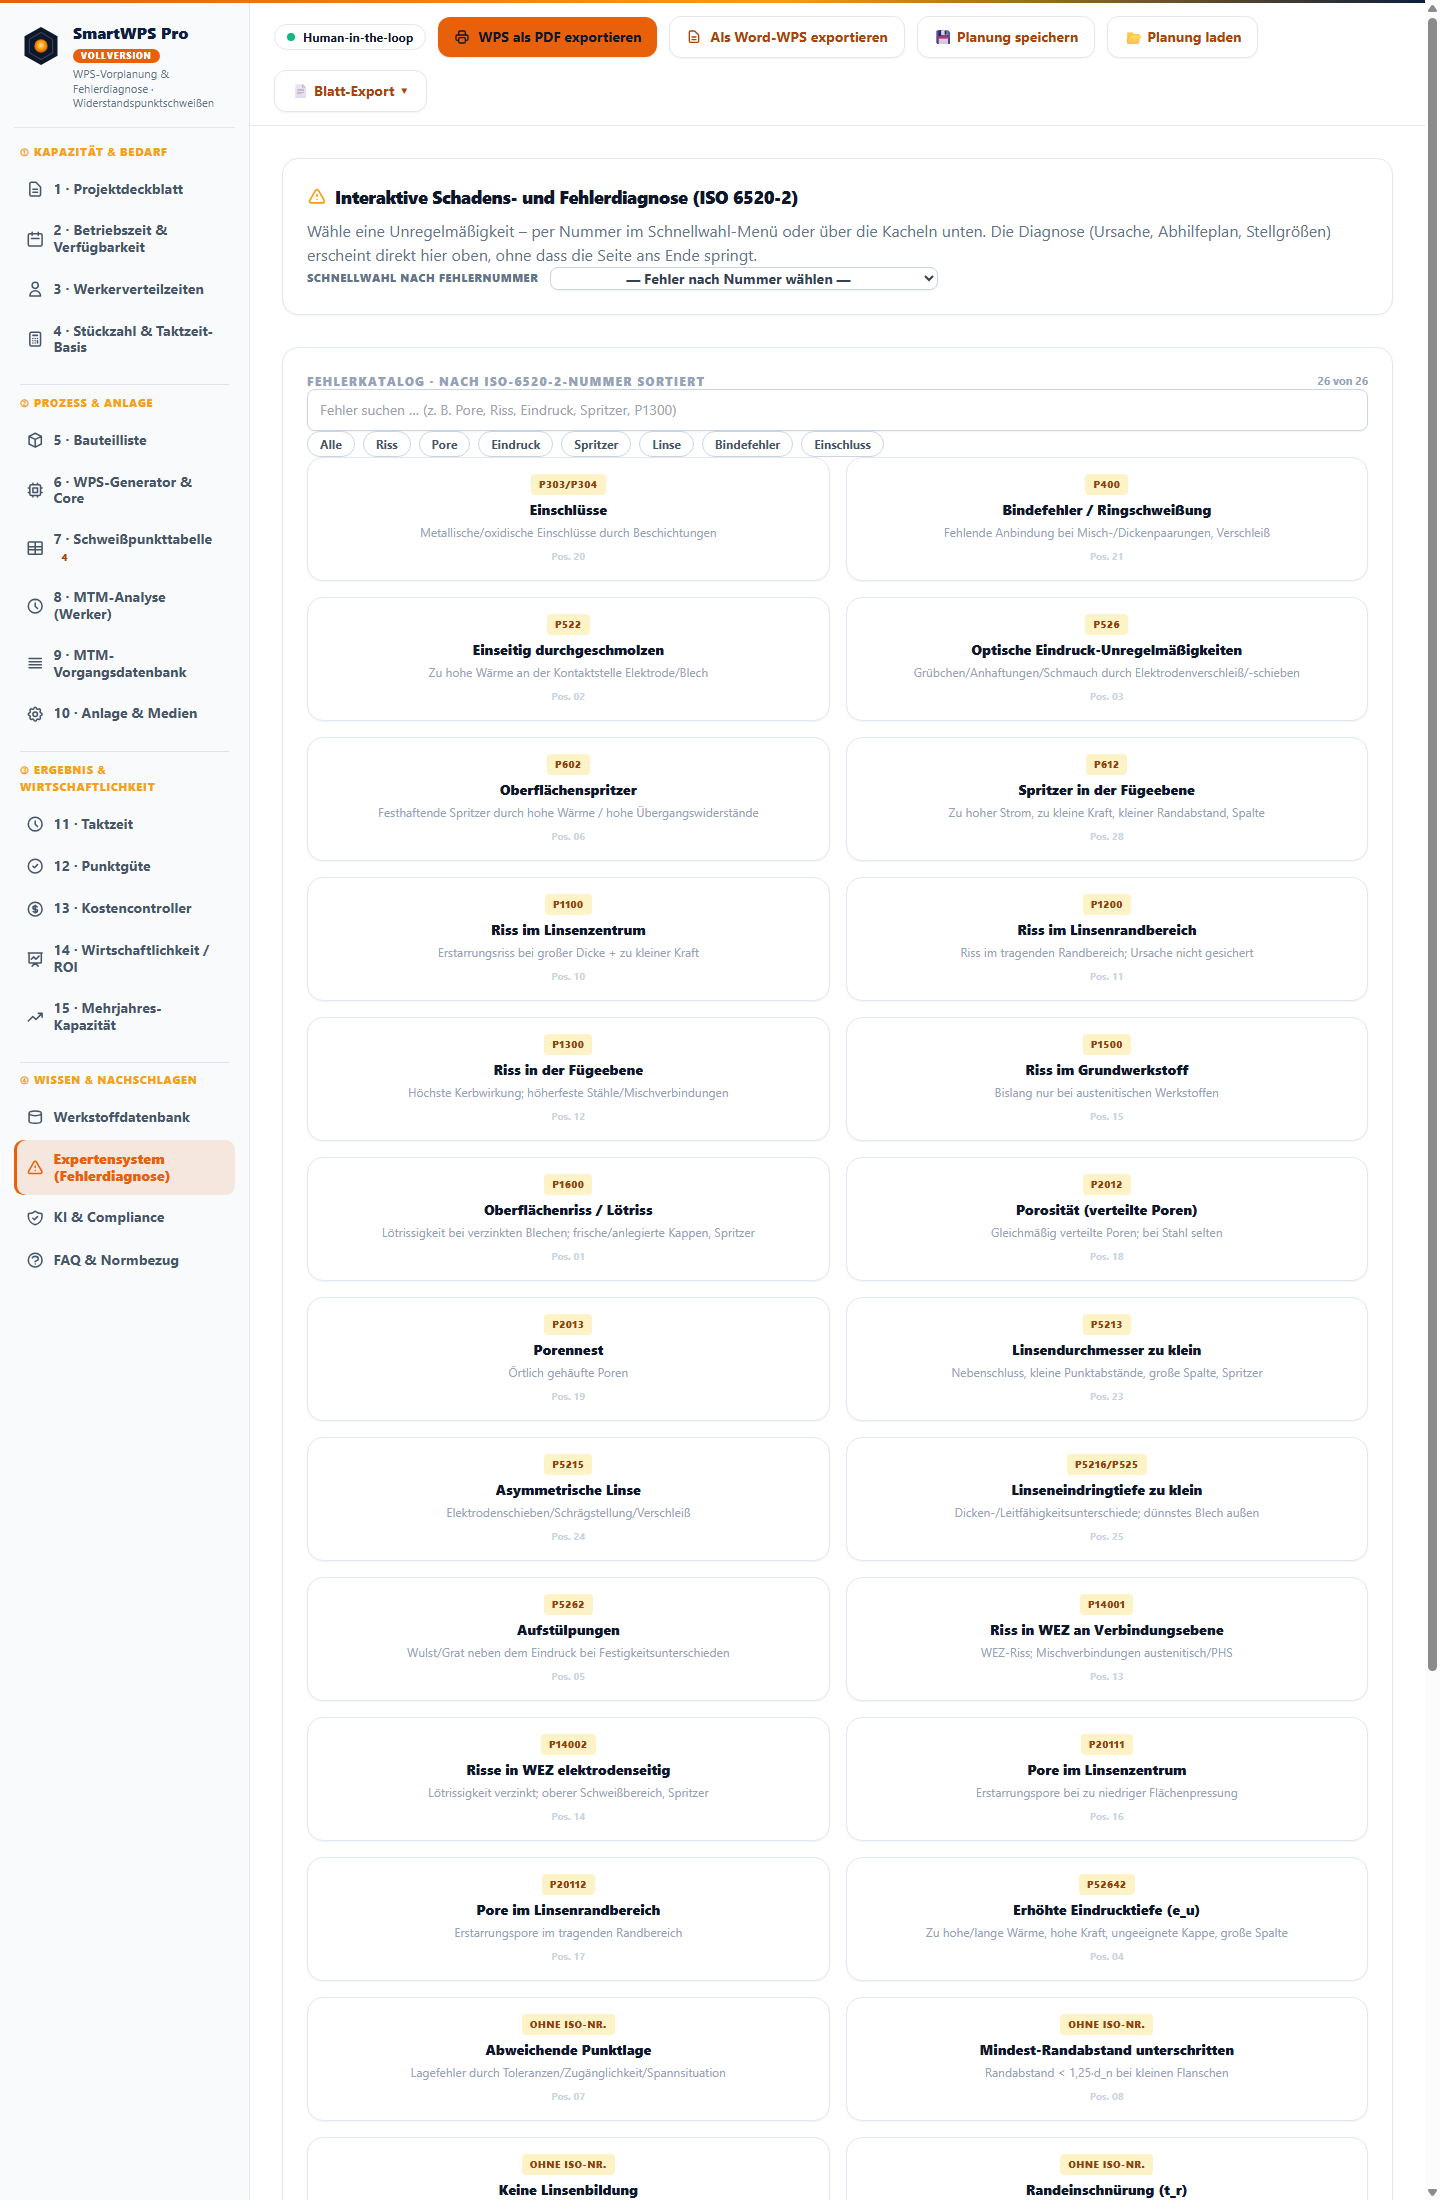
Task: Click the dollar icon beside Kostencontroller
Action: (35, 908)
